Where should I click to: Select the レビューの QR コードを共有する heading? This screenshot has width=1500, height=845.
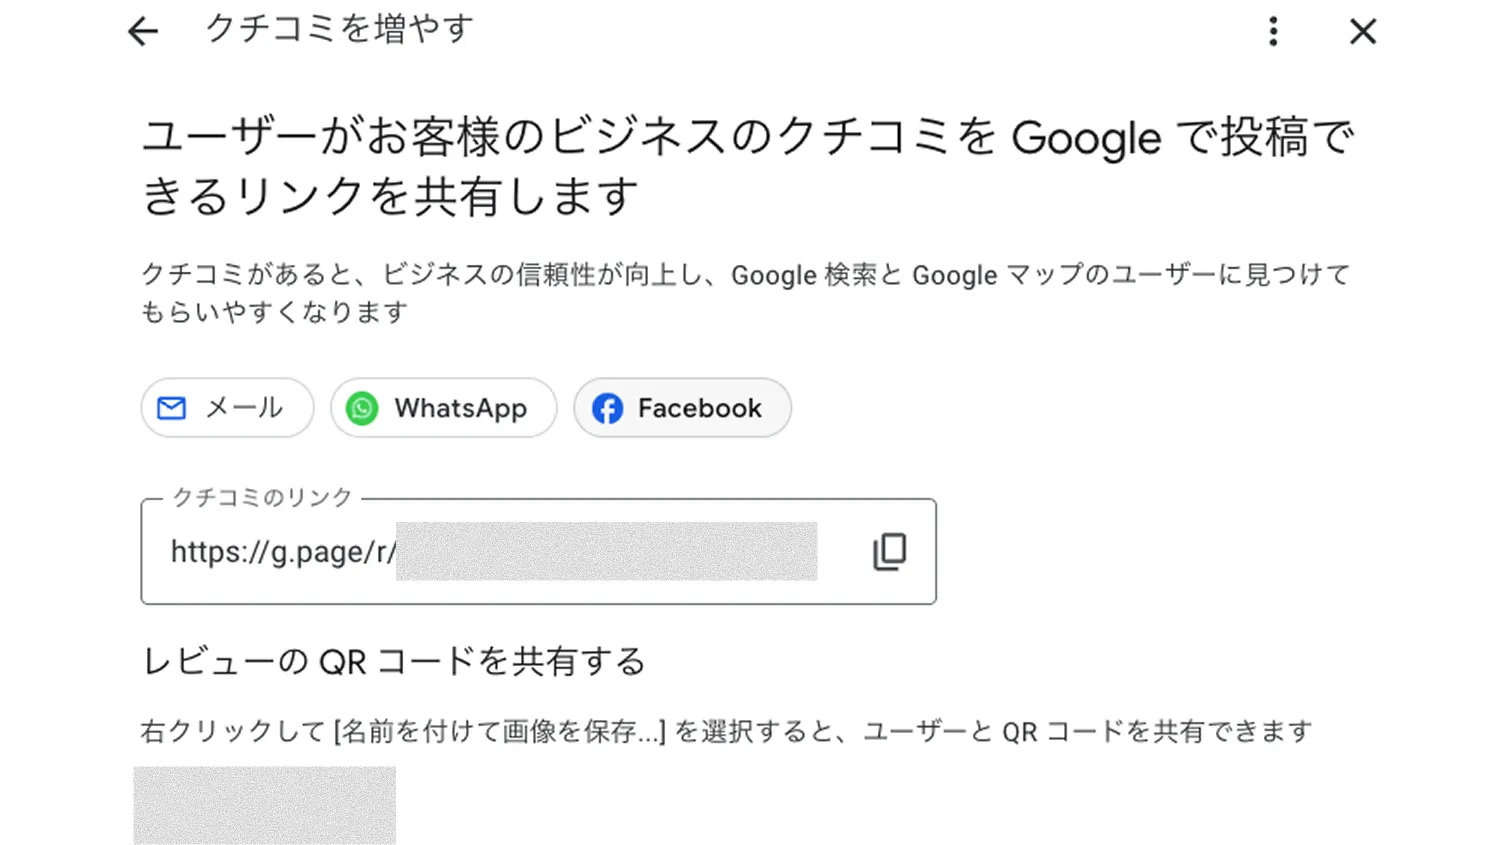pos(393,660)
